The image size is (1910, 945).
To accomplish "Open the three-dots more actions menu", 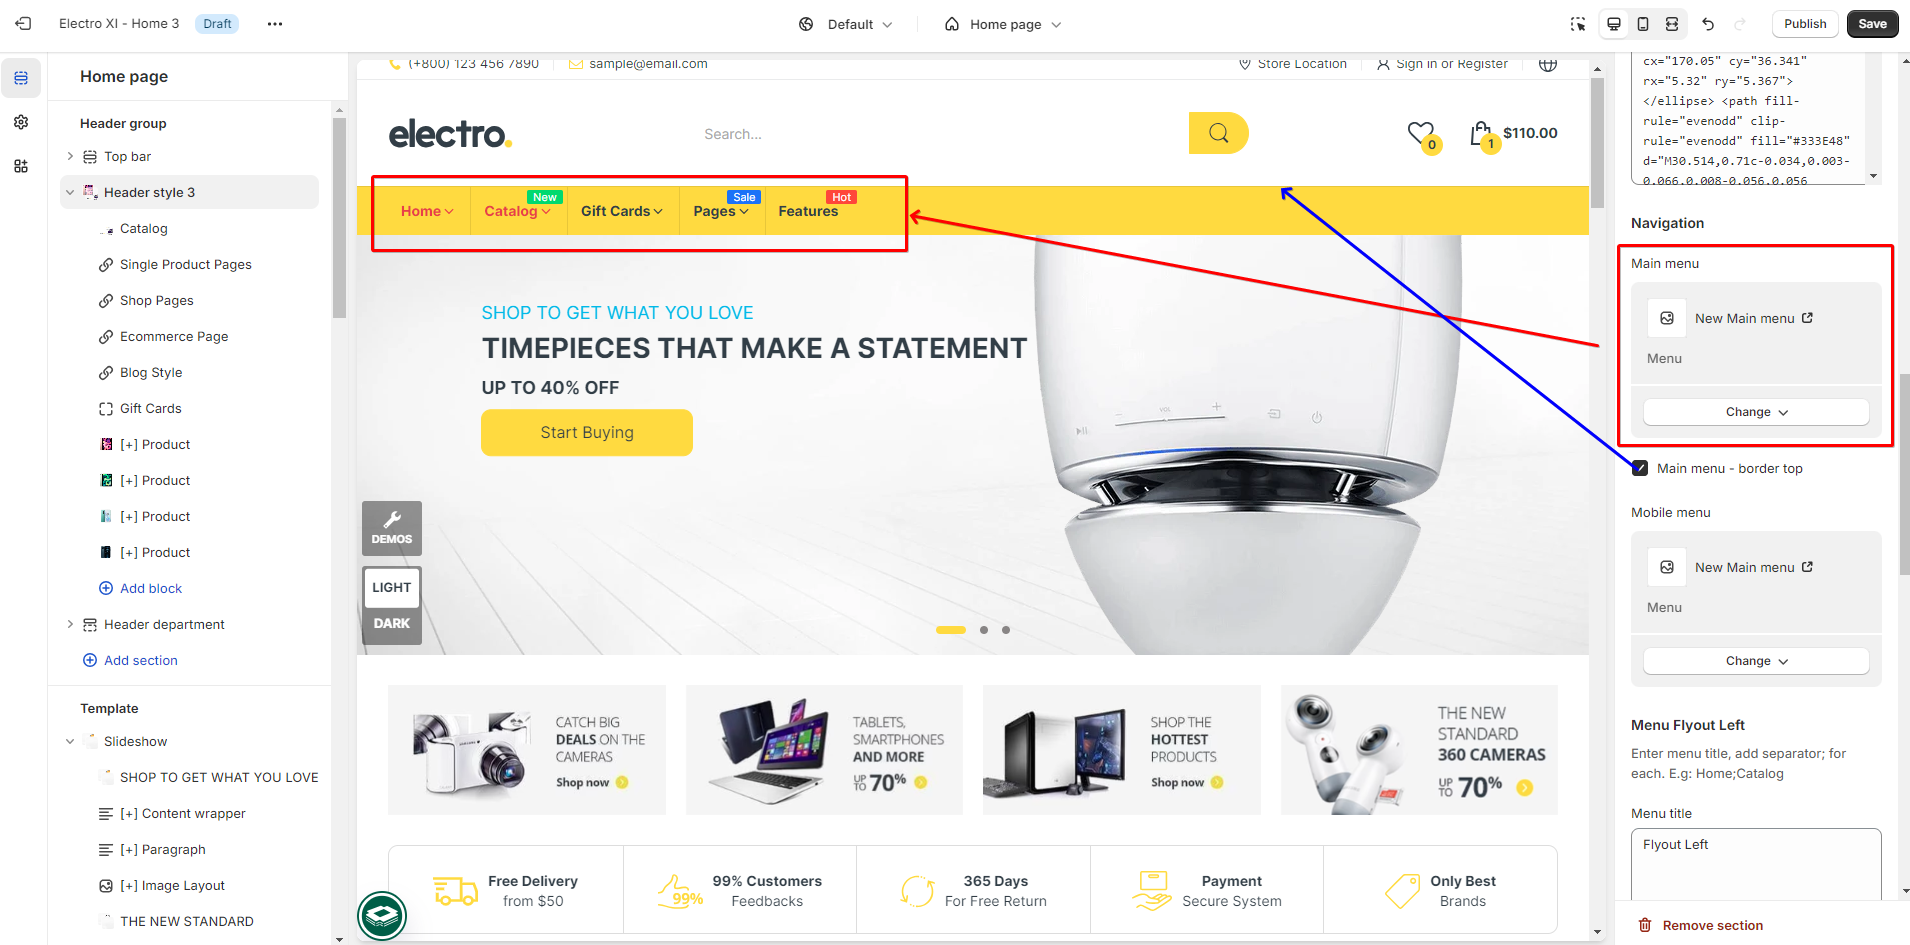I will pos(275,24).
